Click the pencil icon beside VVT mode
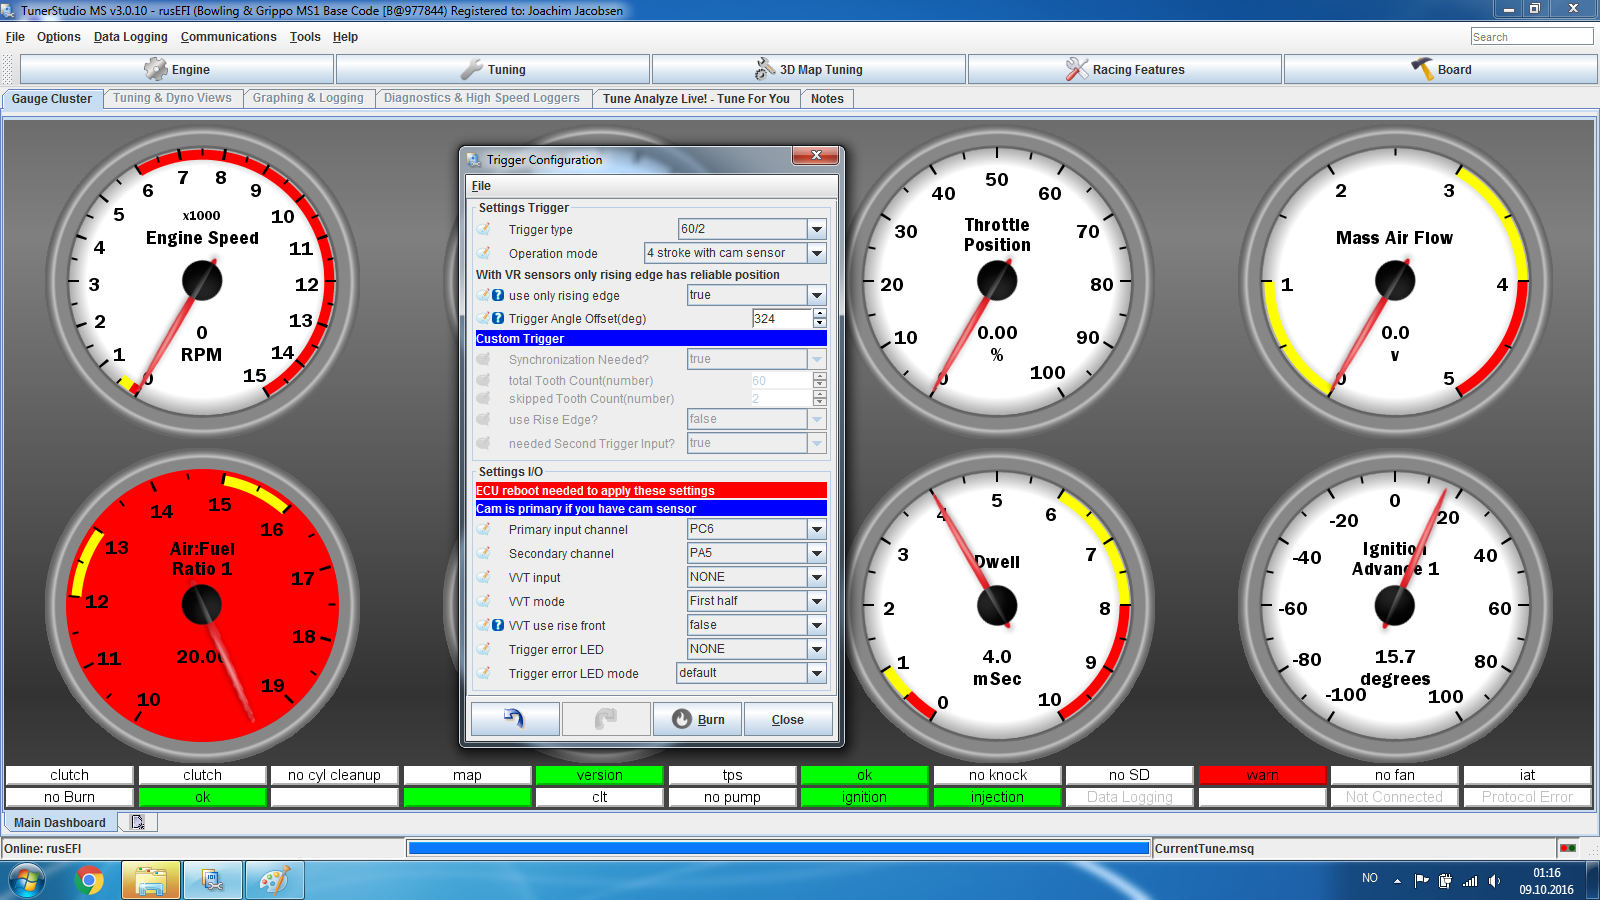The width and height of the screenshot is (1600, 900). [484, 601]
